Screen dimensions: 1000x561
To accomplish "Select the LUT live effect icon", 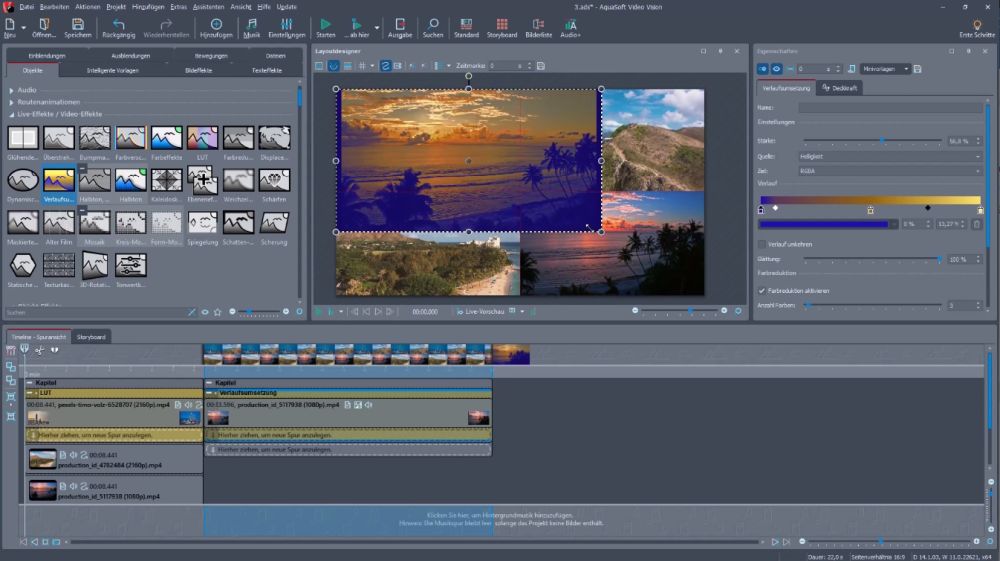I will 202,138.
